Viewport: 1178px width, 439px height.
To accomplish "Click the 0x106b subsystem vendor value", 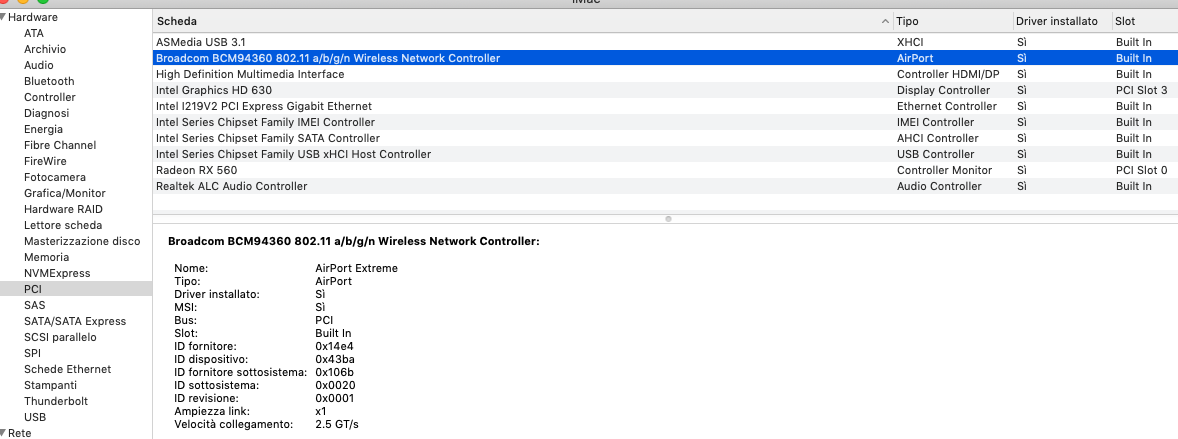I will pyautogui.click(x=335, y=372).
